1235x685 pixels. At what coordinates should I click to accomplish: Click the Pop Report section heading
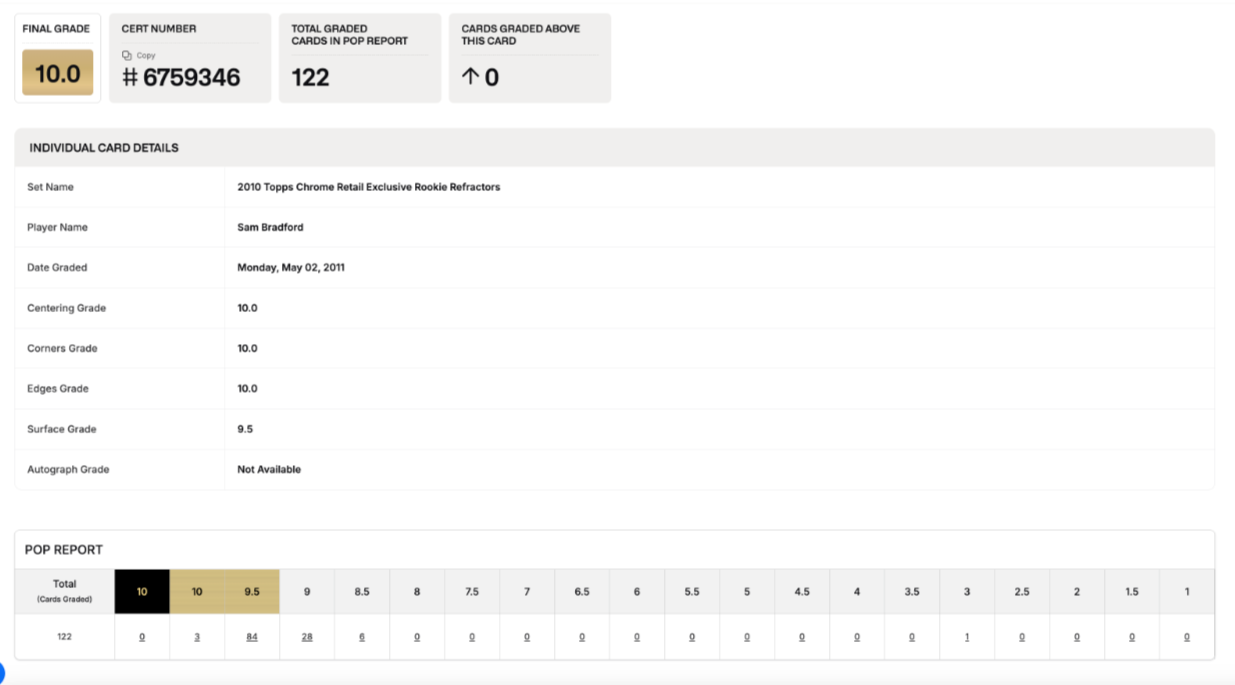[x=64, y=550]
